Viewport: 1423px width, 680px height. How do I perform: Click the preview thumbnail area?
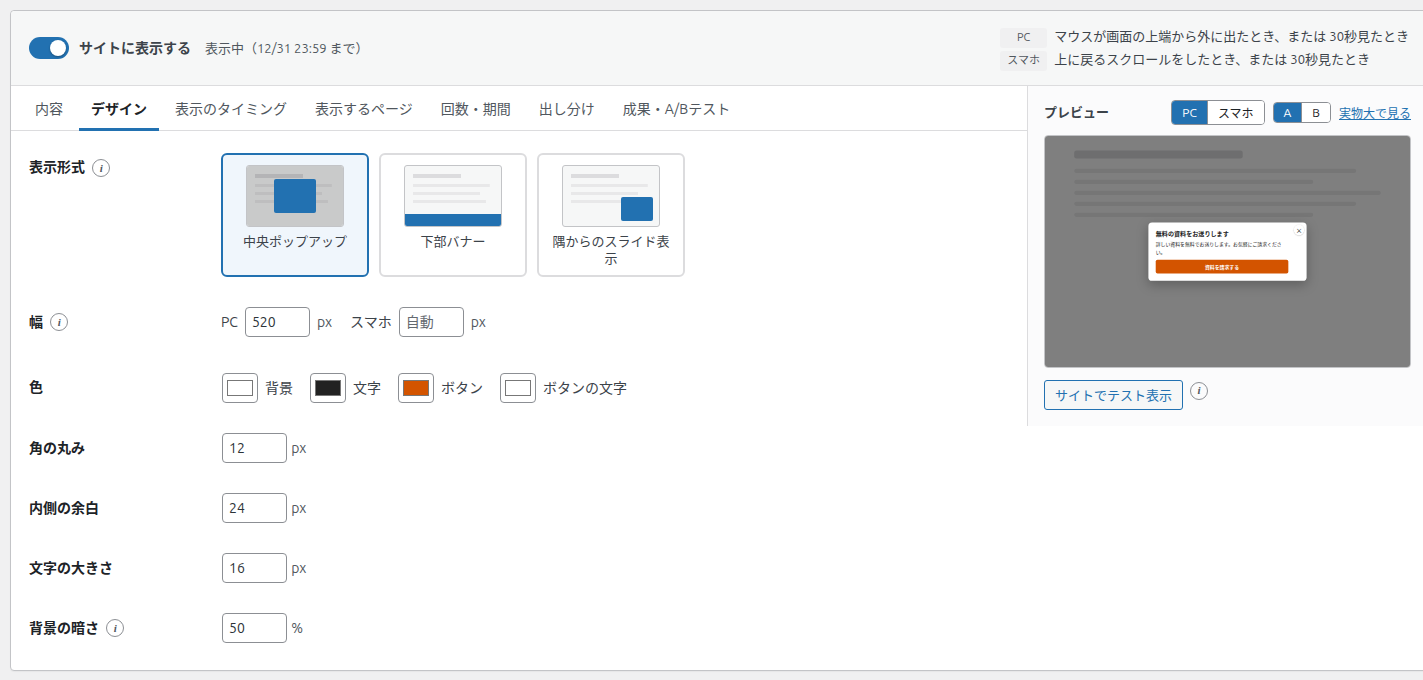coord(1227,251)
